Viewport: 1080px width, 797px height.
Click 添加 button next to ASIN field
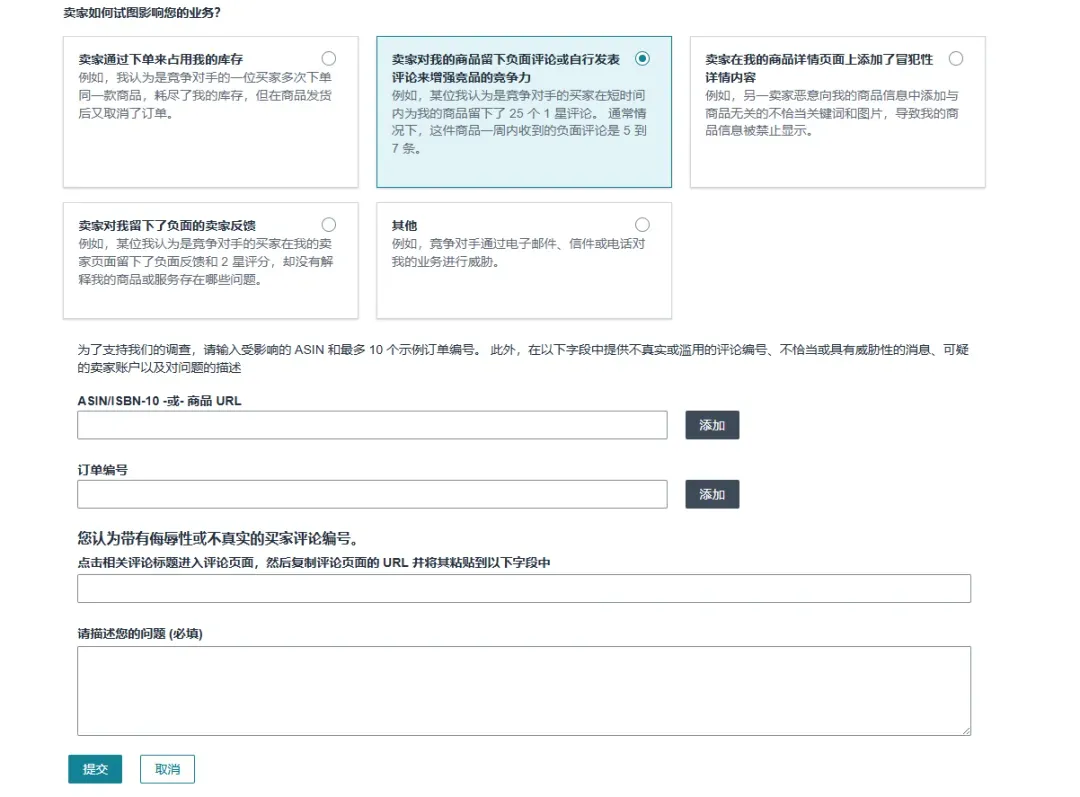[712, 425]
